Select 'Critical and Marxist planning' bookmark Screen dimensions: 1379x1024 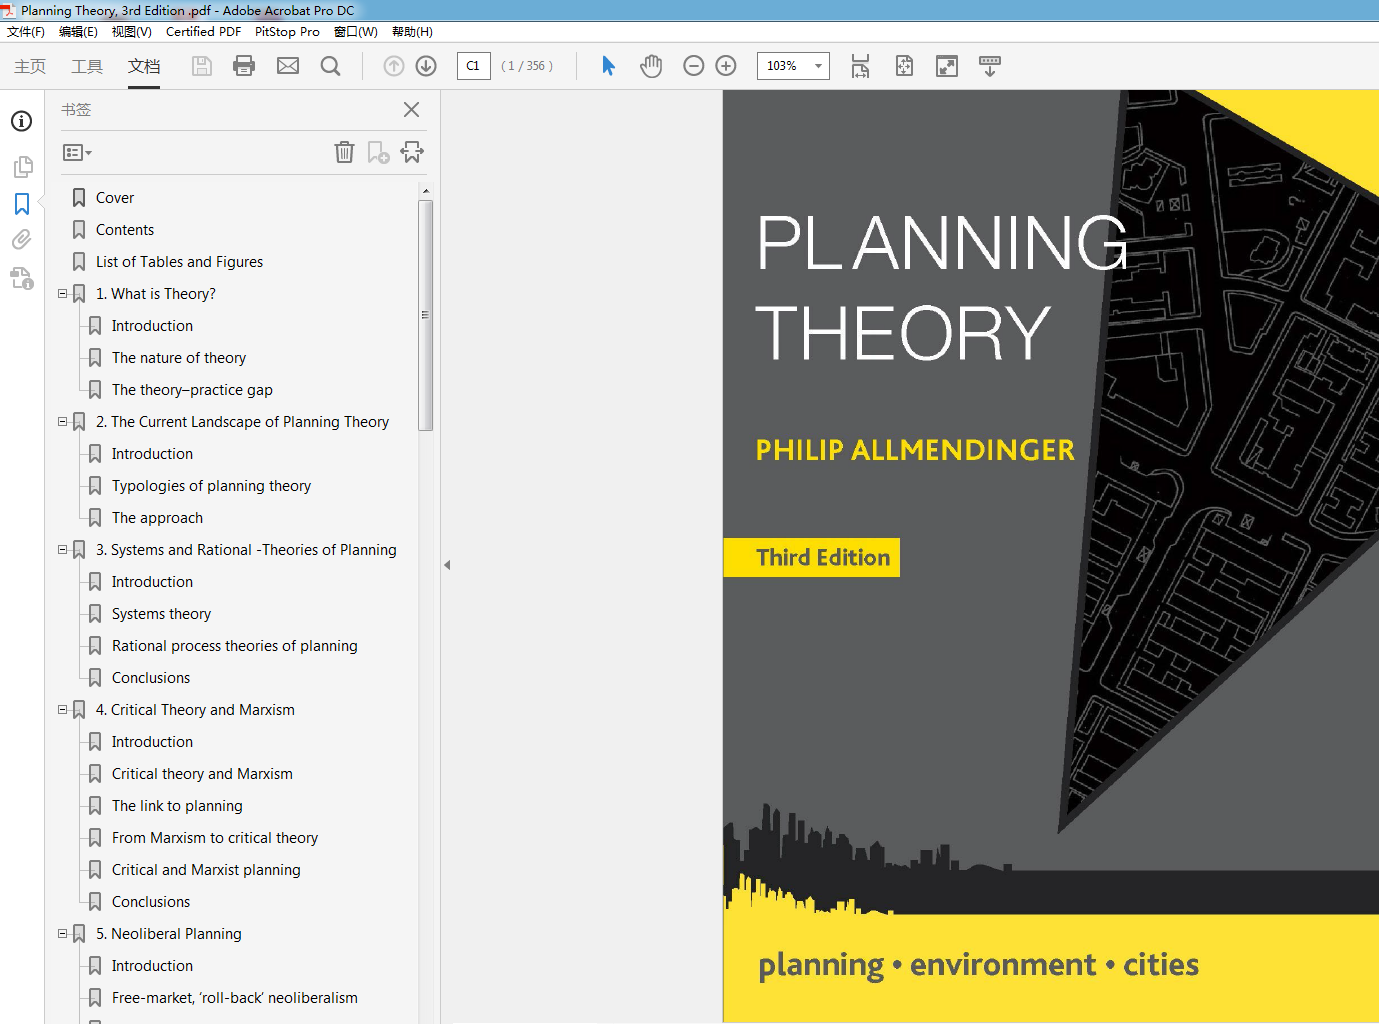click(206, 870)
